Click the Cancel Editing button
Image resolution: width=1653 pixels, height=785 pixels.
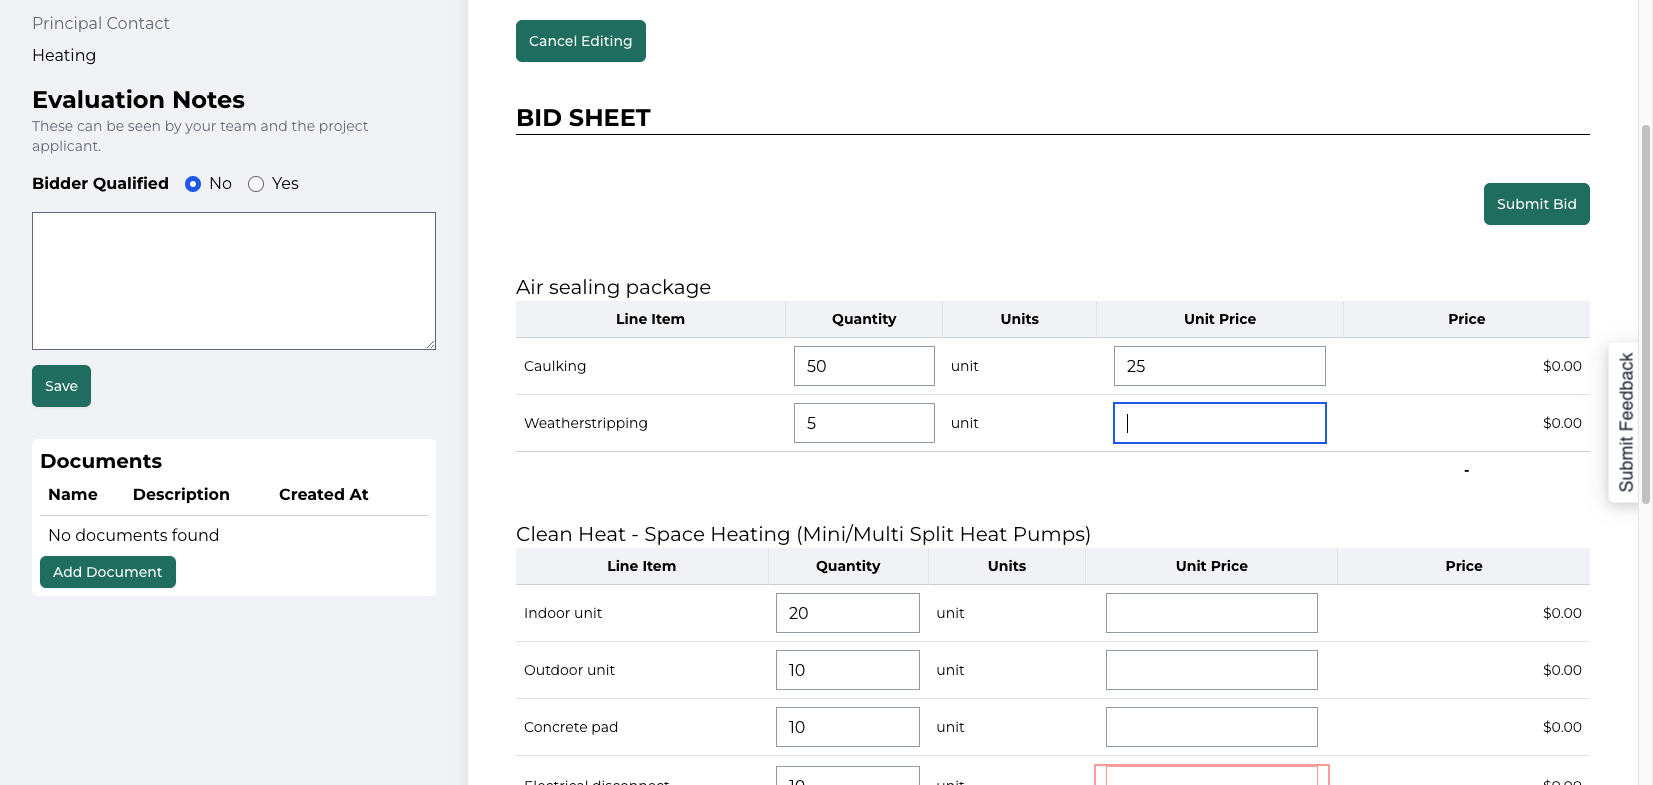coord(580,41)
